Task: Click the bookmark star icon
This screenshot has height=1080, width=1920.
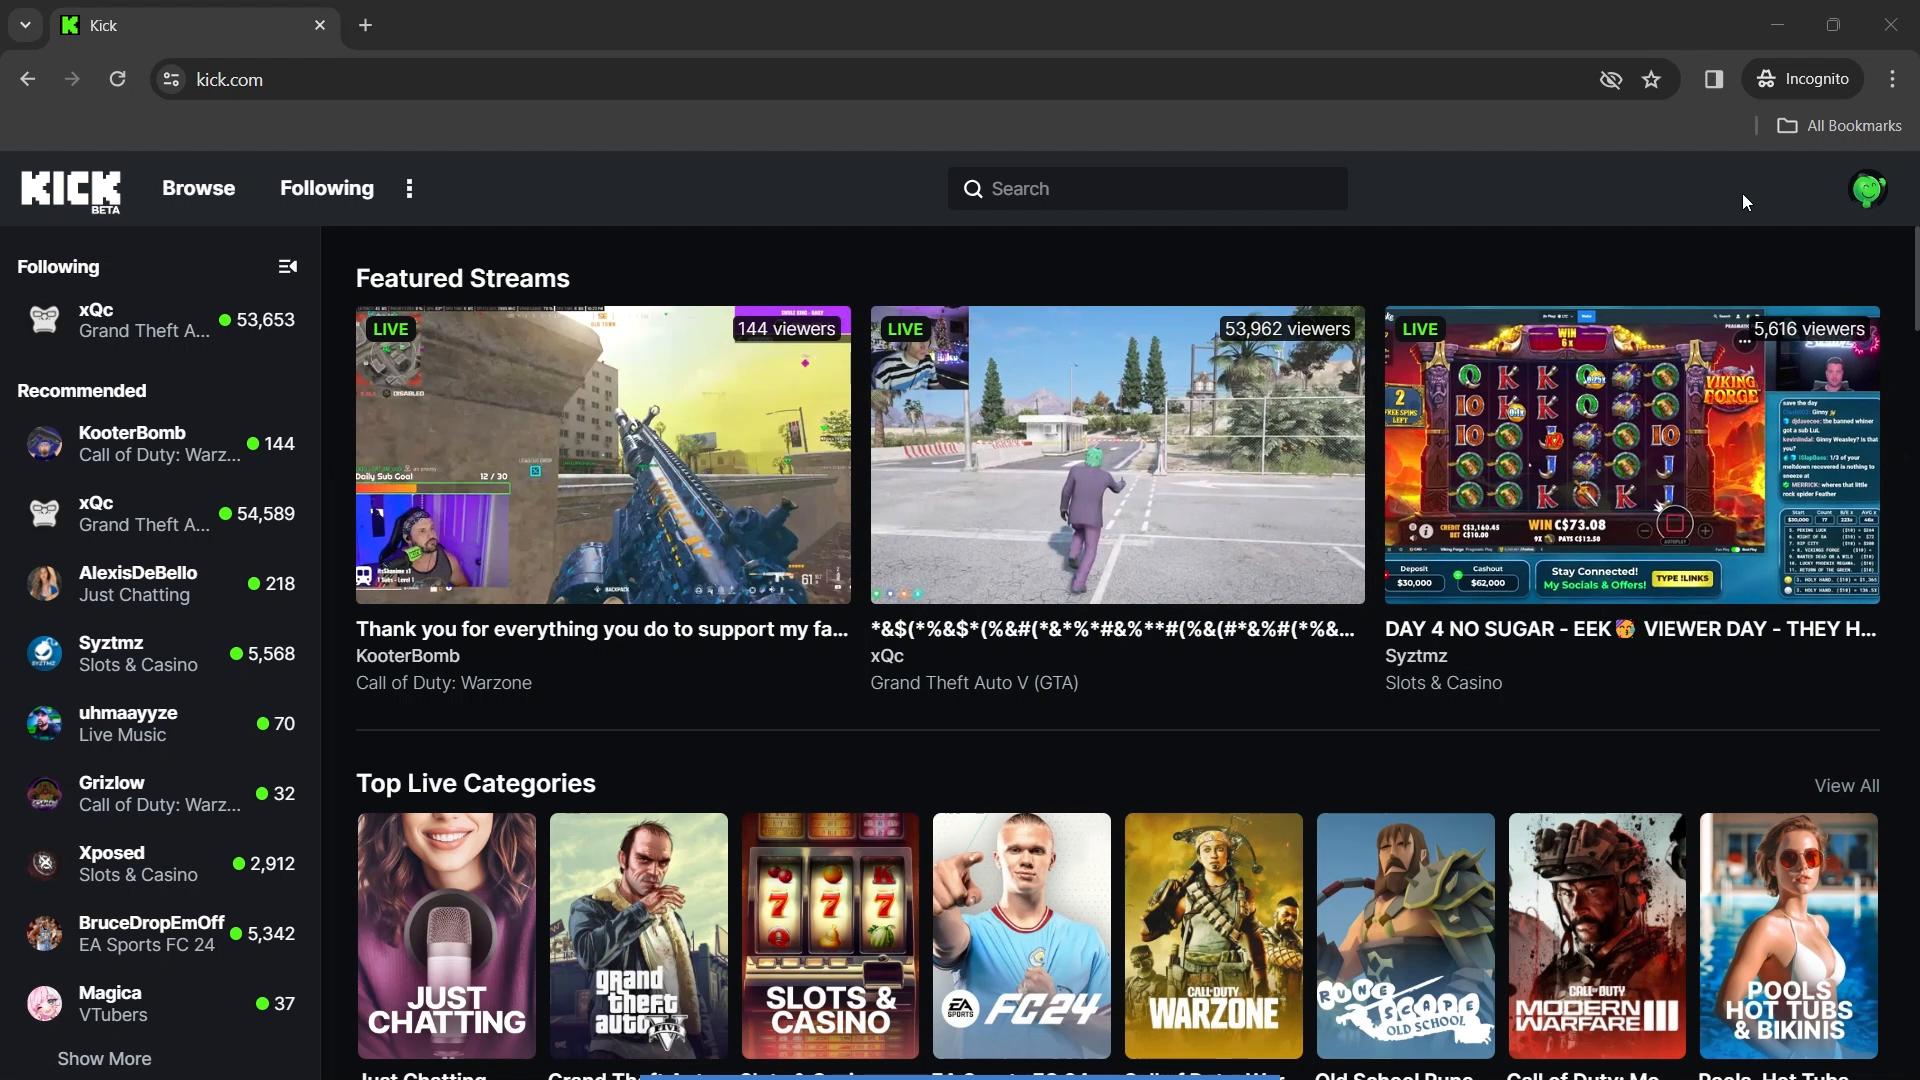Action: point(1651,79)
